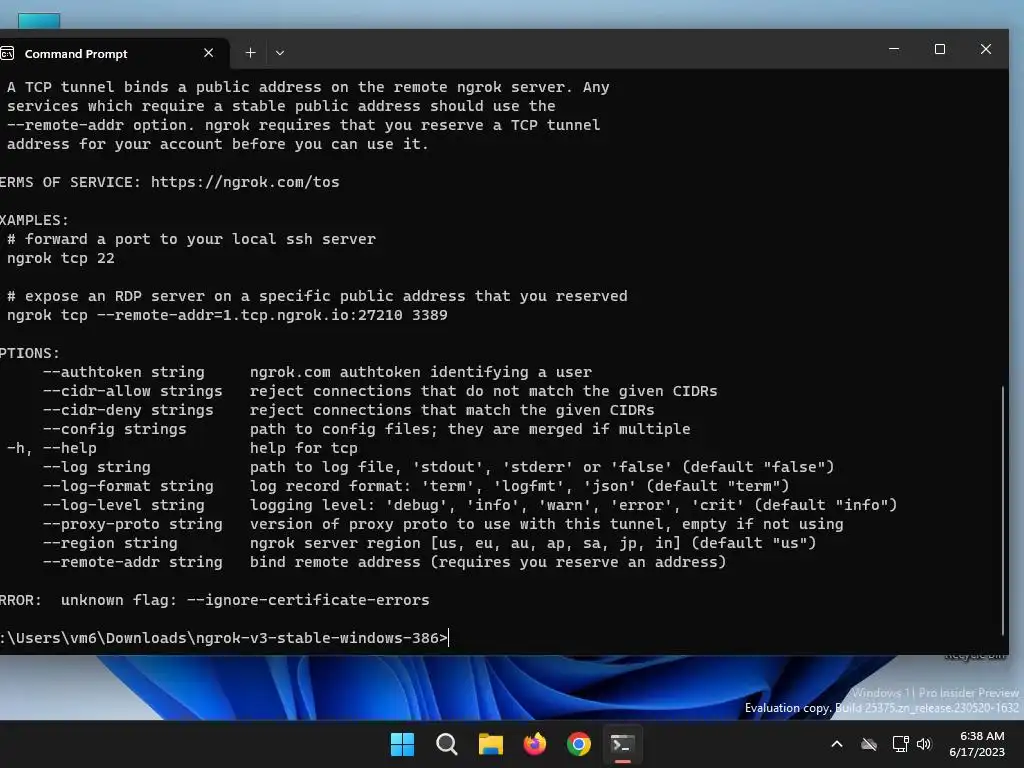Minimize the terminal window
This screenshot has height=768, width=1024.
(894, 49)
